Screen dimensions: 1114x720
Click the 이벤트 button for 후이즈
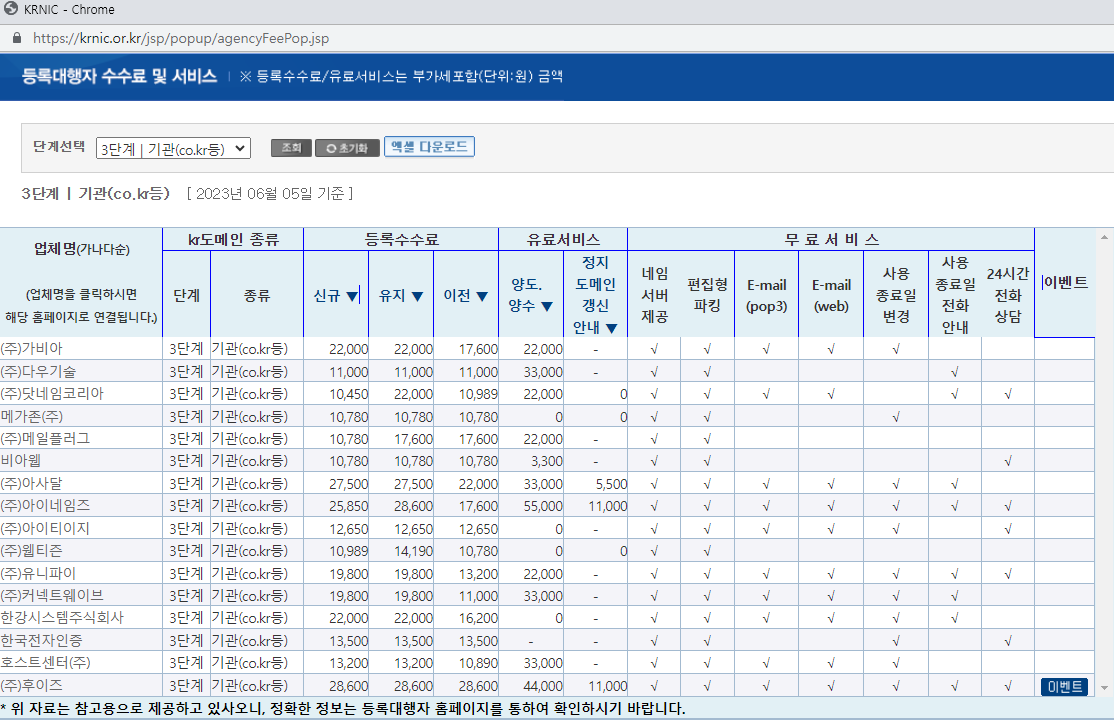click(1064, 687)
